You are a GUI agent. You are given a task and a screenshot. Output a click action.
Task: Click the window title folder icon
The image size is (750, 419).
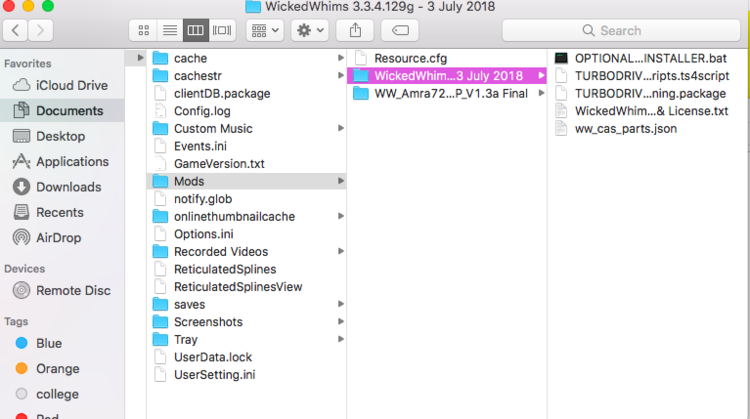[253, 7]
